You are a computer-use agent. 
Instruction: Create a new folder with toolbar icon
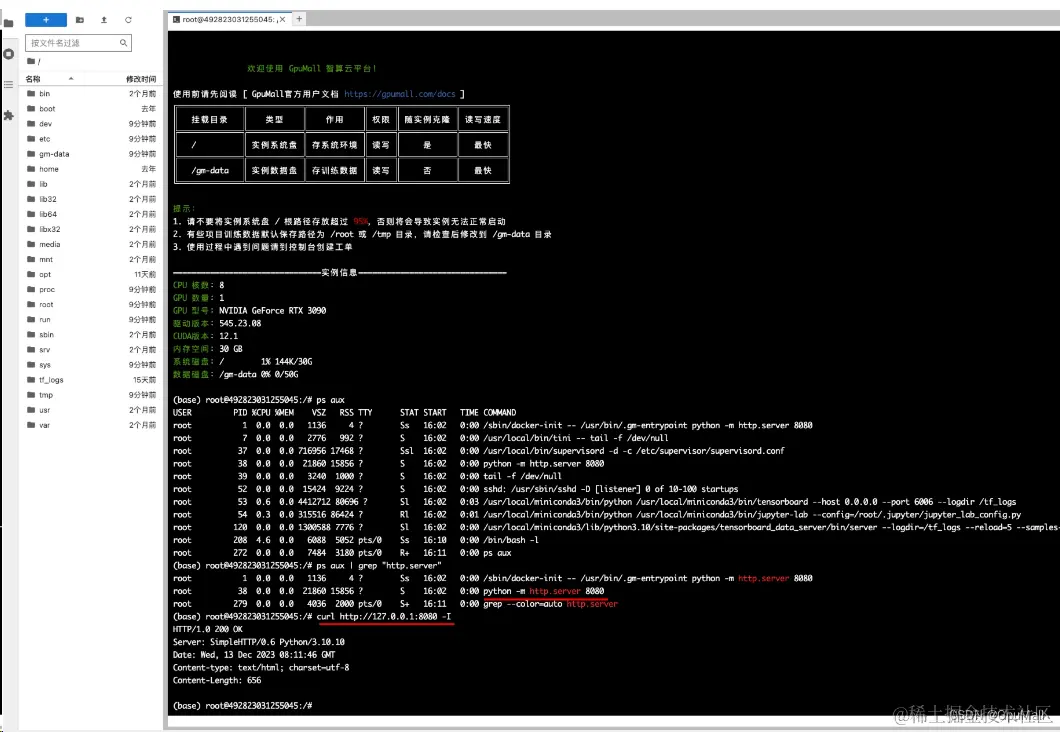pos(80,20)
